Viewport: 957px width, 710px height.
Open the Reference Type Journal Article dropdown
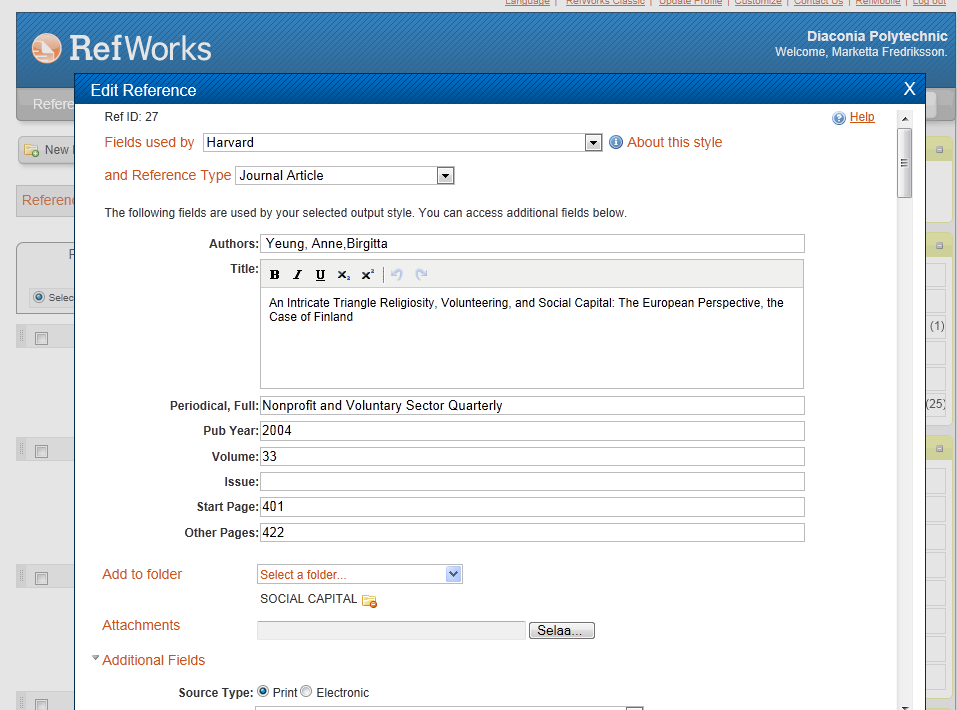coord(446,176)
